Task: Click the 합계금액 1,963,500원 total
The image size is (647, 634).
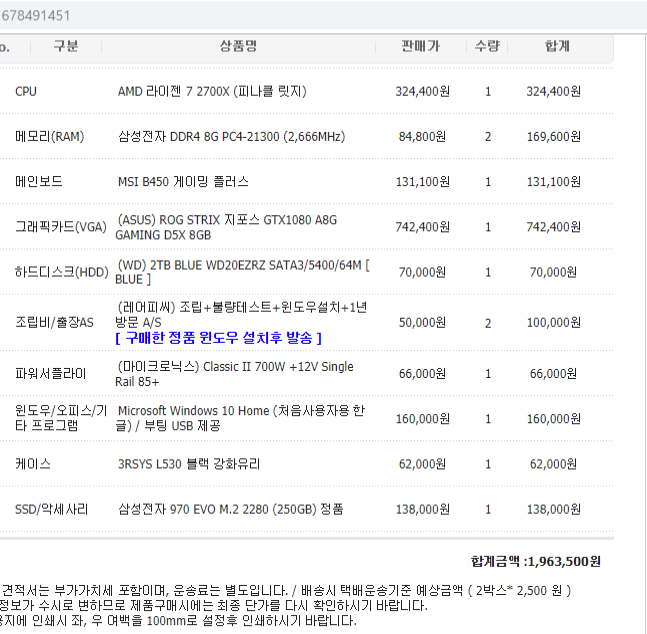Action: (536, 561)
